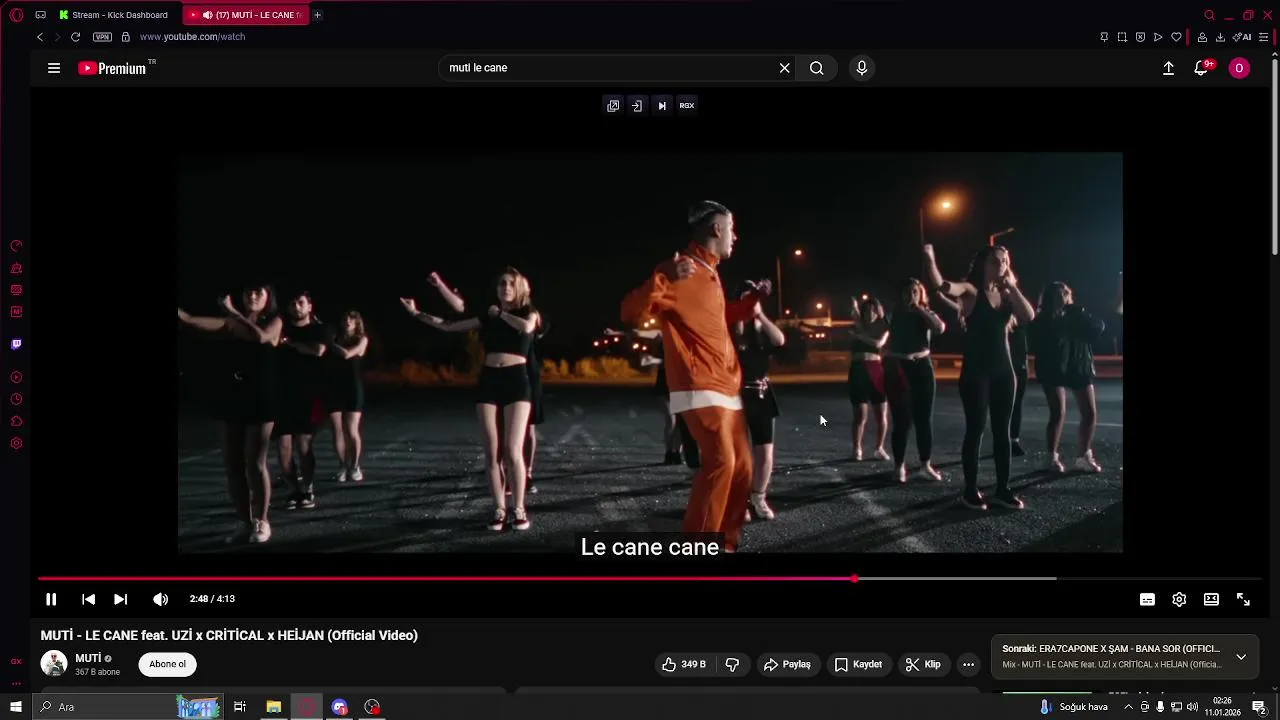Click the RGX button above the video
This screenshot has height=720, width=1280.
687,105
